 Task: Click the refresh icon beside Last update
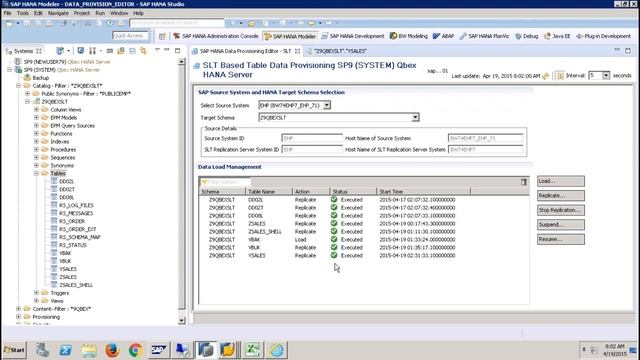[546, 76]
